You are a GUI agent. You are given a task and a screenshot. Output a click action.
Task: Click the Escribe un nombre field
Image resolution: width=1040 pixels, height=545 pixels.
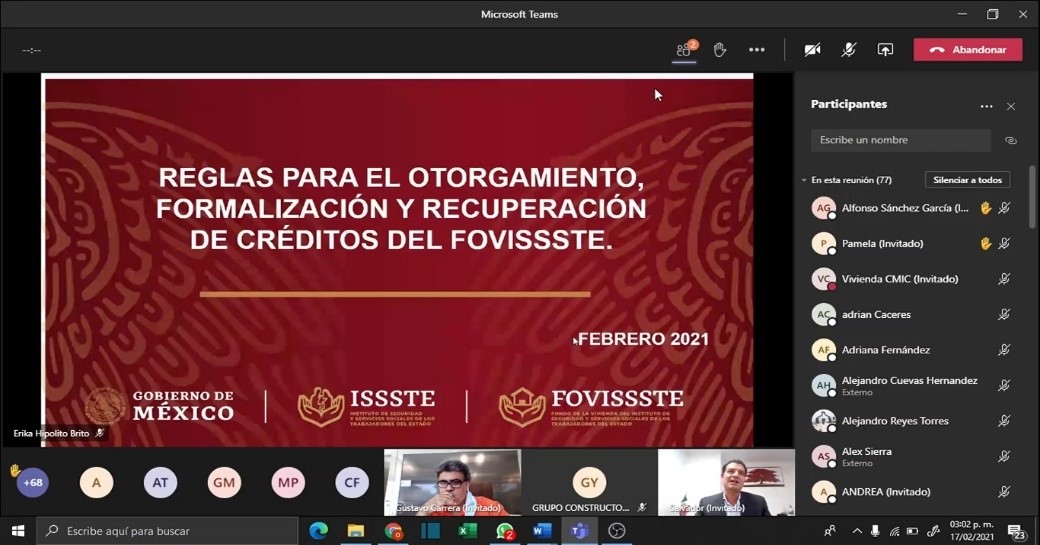point(901,140)
